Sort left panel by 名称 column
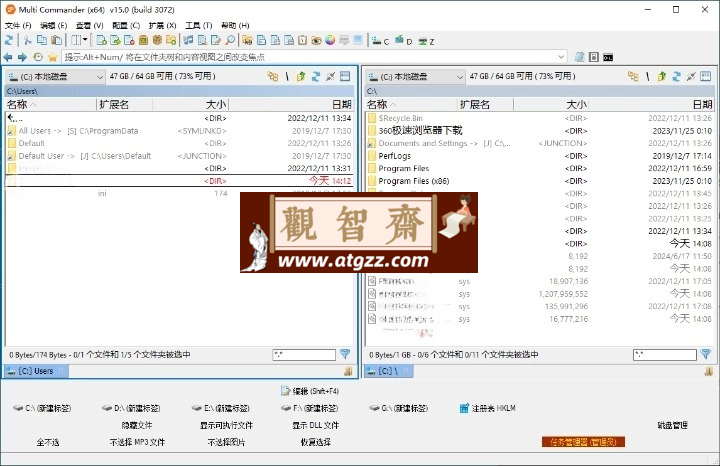The width and height of the screenshot is (720, 466). pos(51,105)
